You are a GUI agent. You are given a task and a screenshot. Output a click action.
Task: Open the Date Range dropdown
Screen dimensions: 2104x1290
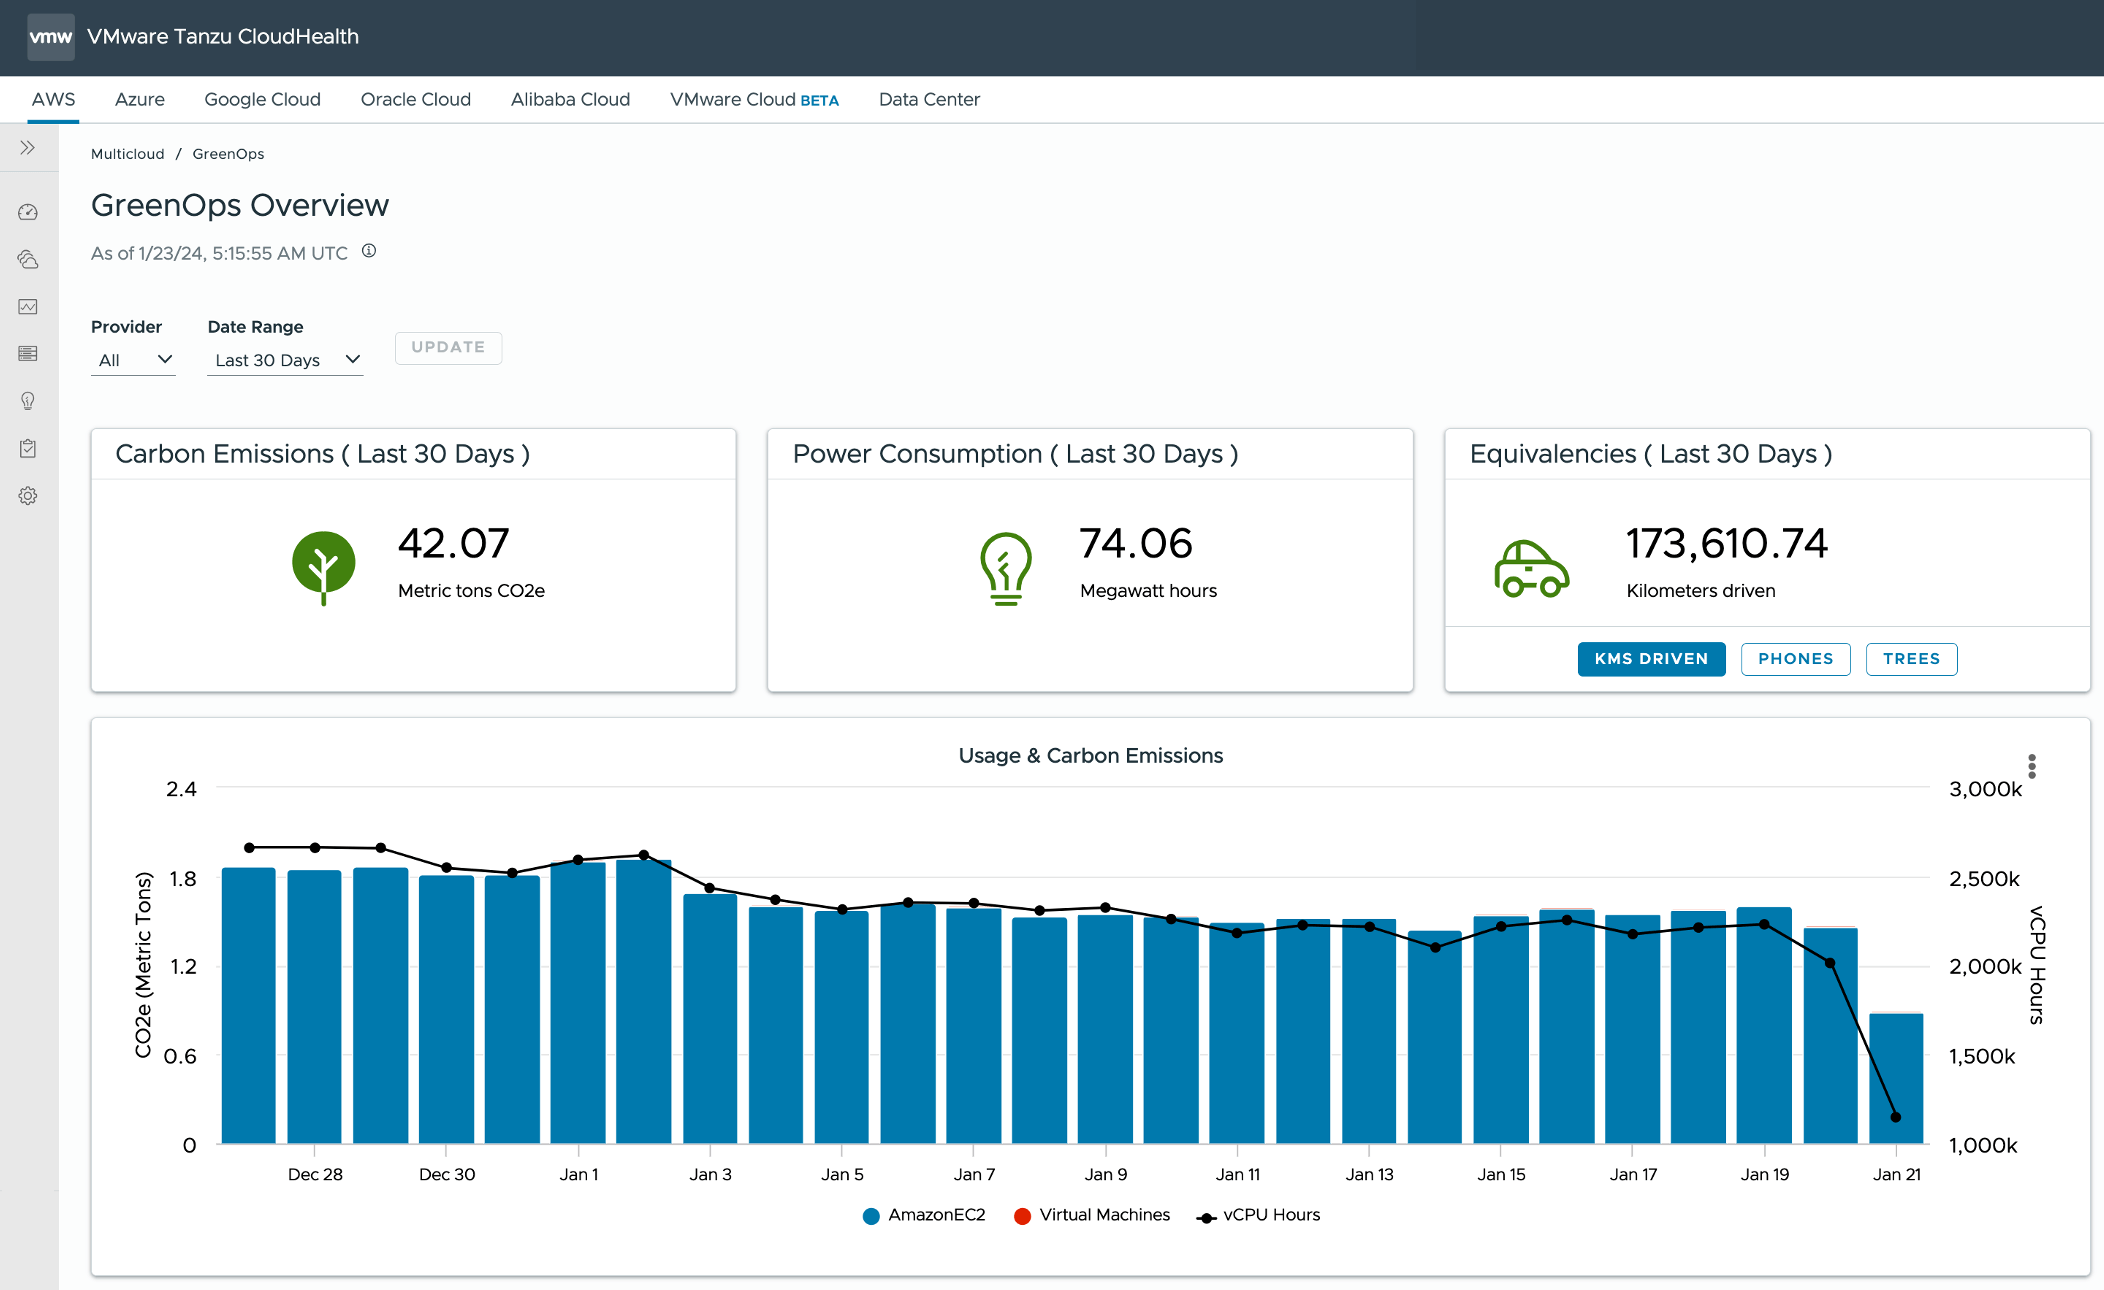point(285,360)
